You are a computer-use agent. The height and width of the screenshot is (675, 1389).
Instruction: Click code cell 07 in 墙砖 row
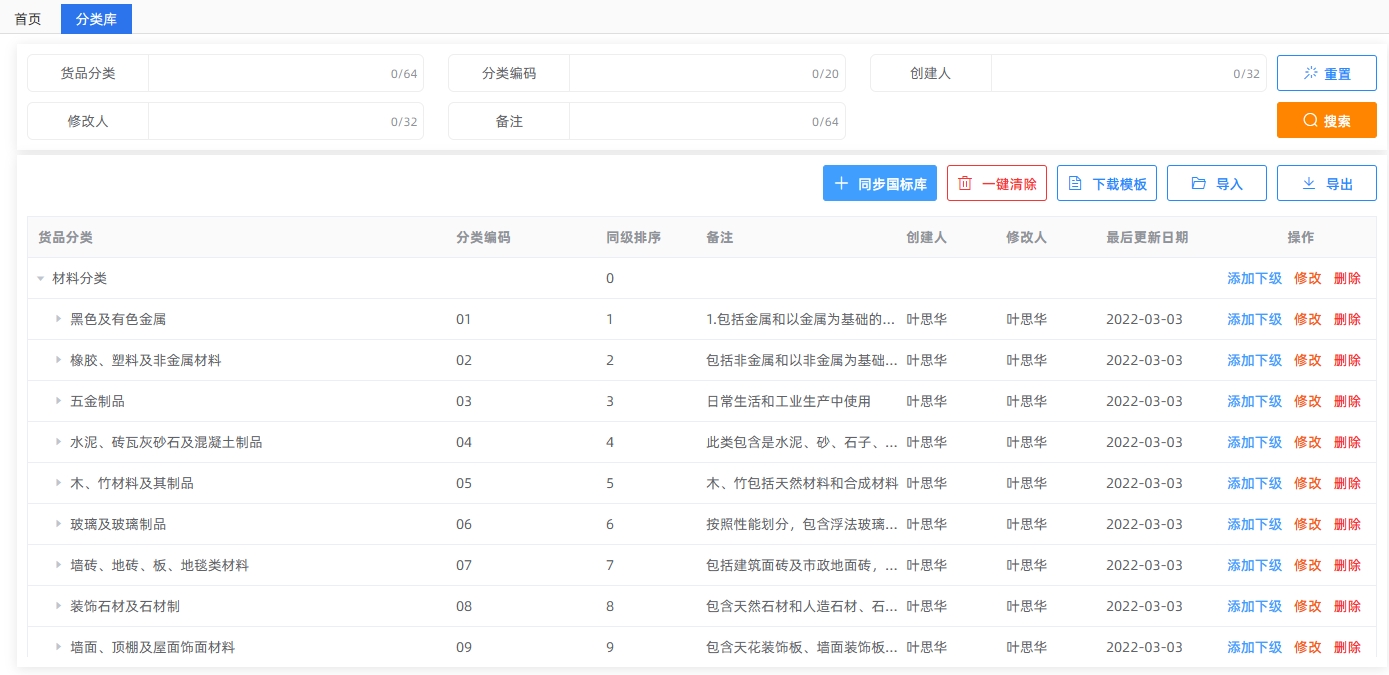point(464,566)
